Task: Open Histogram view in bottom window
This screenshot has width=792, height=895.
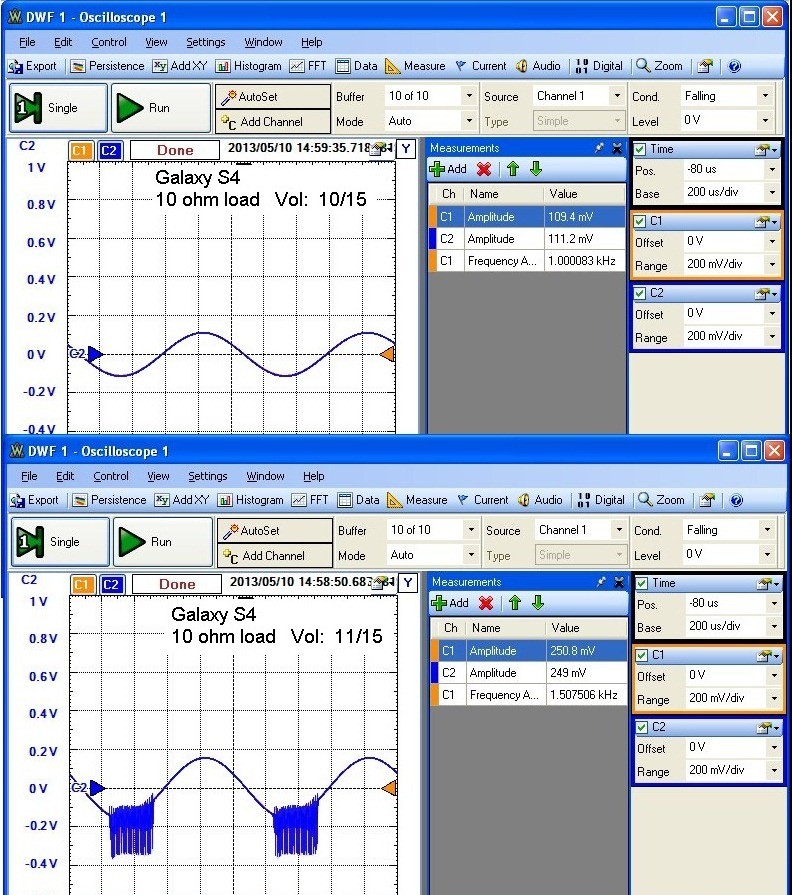Action: [251, 500]
